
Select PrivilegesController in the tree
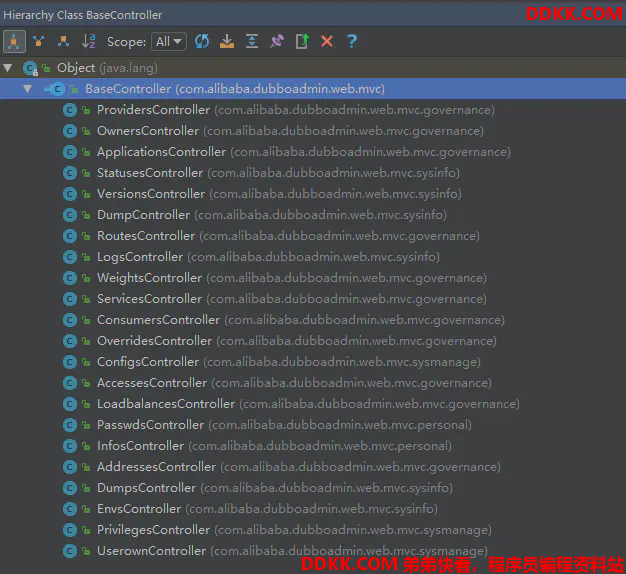(313, 530)
